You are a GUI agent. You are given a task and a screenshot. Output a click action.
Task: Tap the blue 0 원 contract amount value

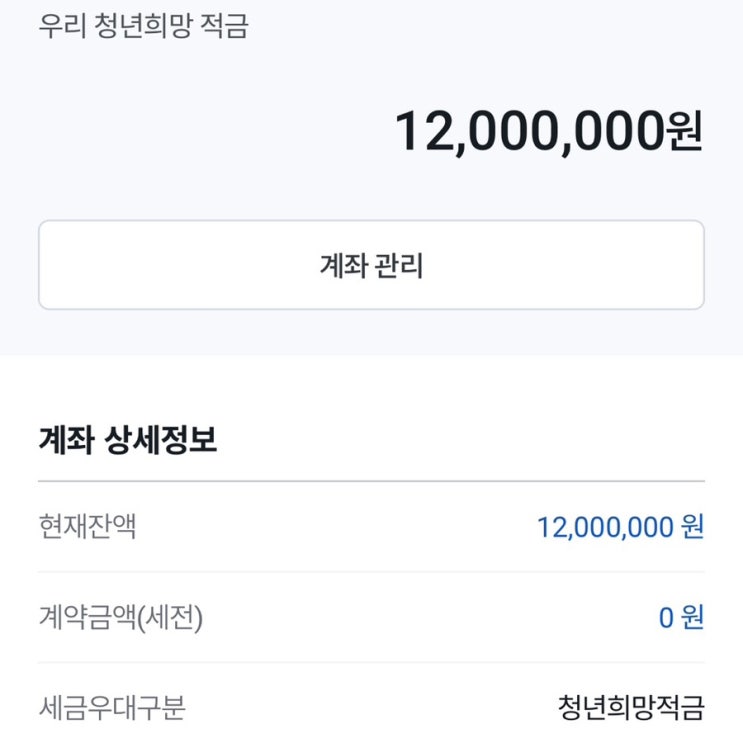681,618
